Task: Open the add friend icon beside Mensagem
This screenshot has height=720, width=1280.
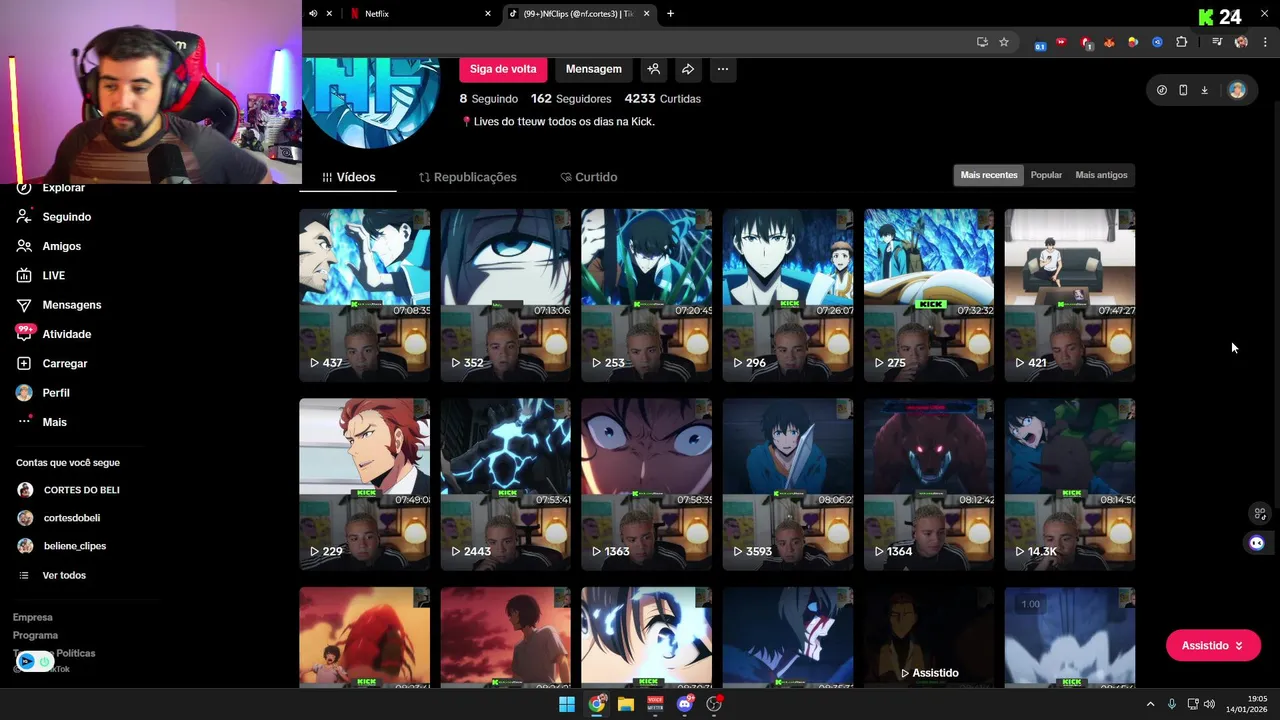Action: click(653, 69)
